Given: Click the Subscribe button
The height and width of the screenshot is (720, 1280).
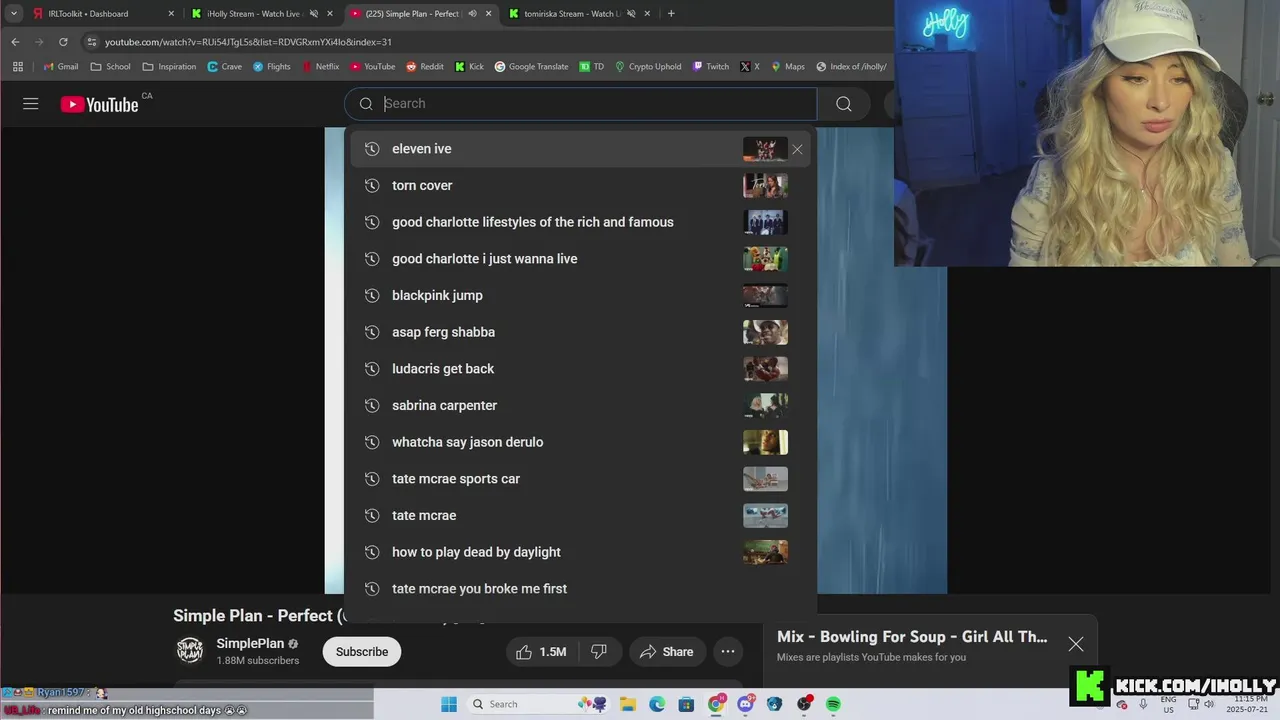Looking at the screenshot, I should (x=362, y=652).
